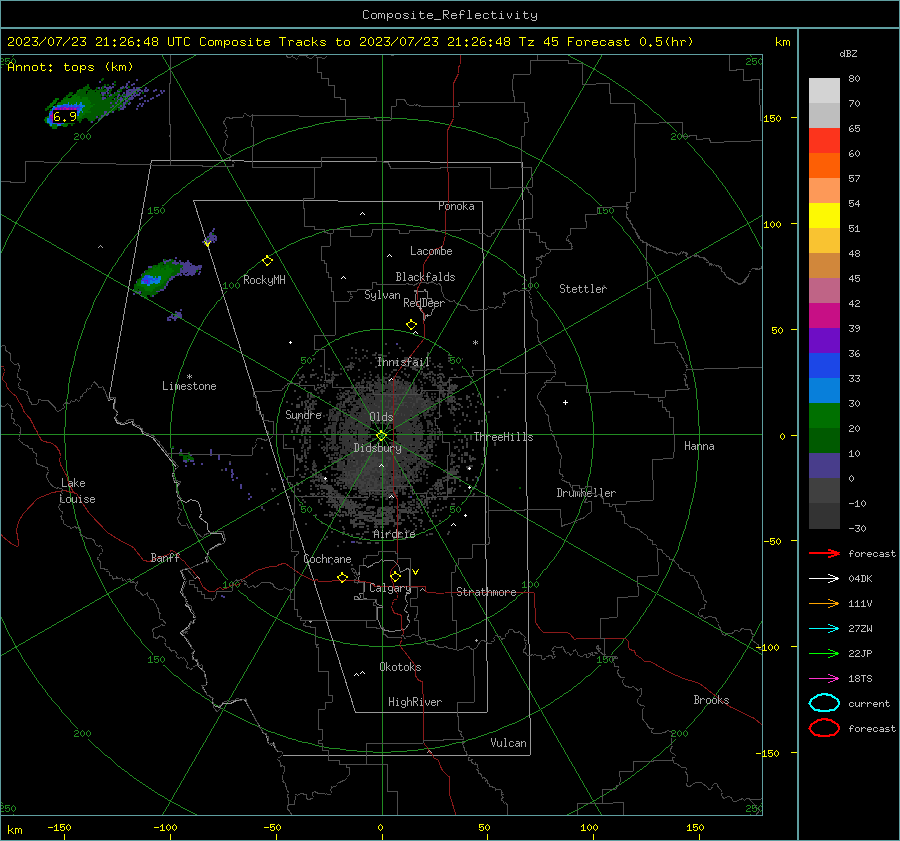Click the Banff label
This screenshot has height=841, width=900.
tap(165, 557)
